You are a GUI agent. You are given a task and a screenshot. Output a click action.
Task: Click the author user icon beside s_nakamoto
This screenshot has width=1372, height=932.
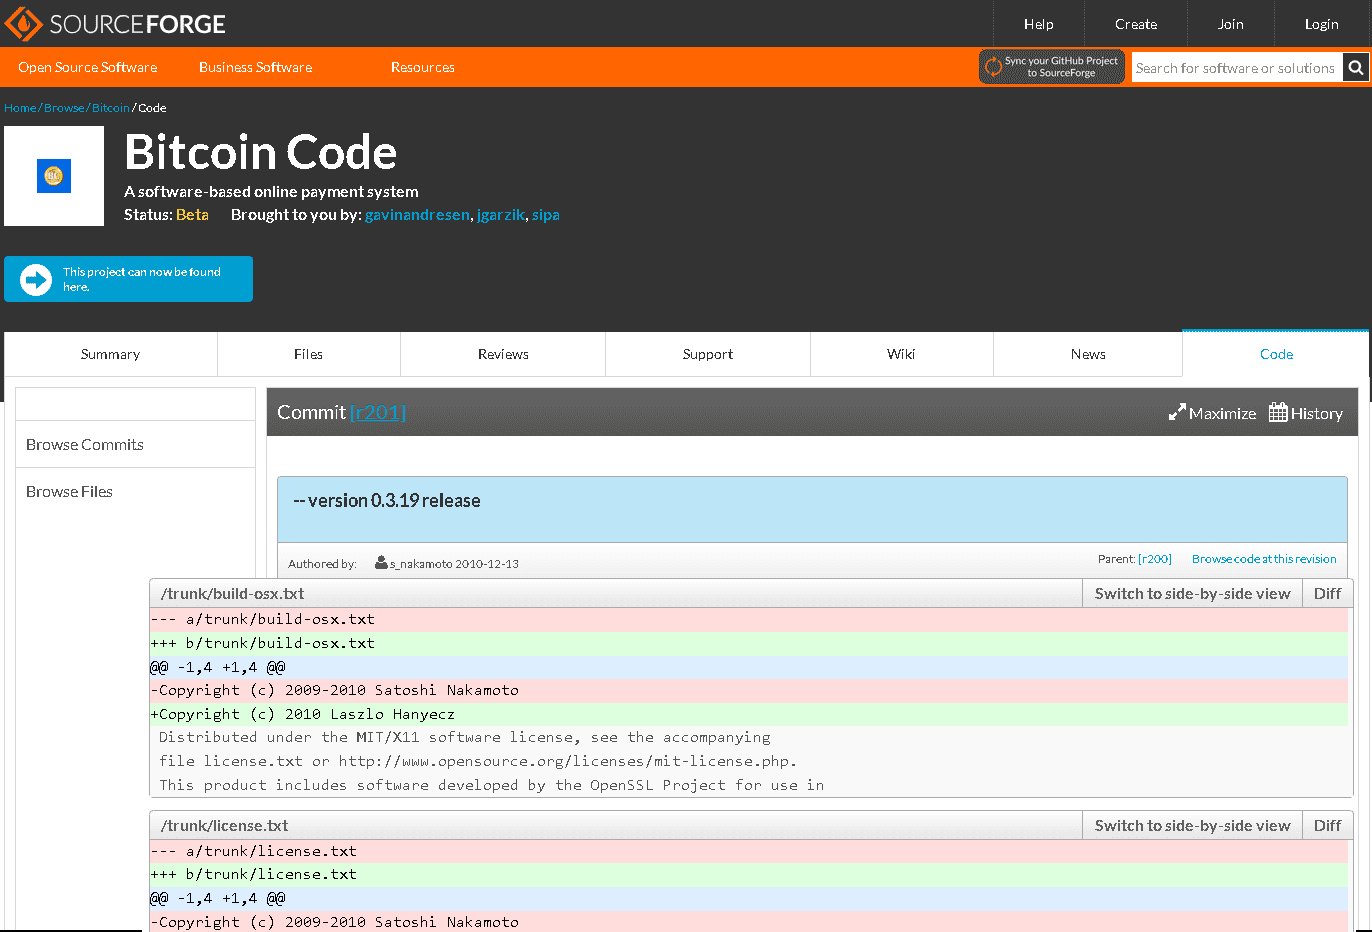coord(381,563)
